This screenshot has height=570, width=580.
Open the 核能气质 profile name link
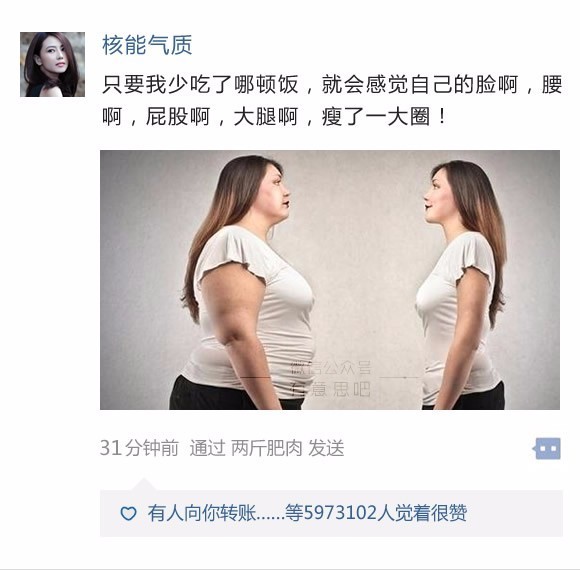(147, 45)
